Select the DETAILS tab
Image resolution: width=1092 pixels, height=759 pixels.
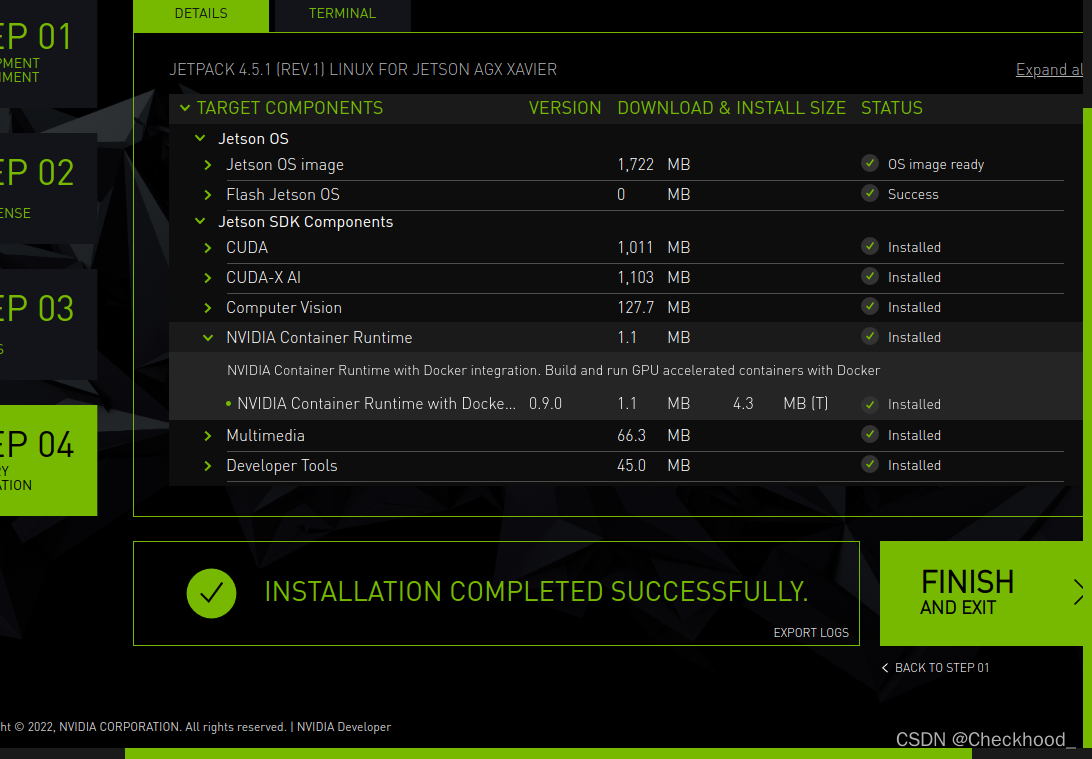tap(201, 15)
